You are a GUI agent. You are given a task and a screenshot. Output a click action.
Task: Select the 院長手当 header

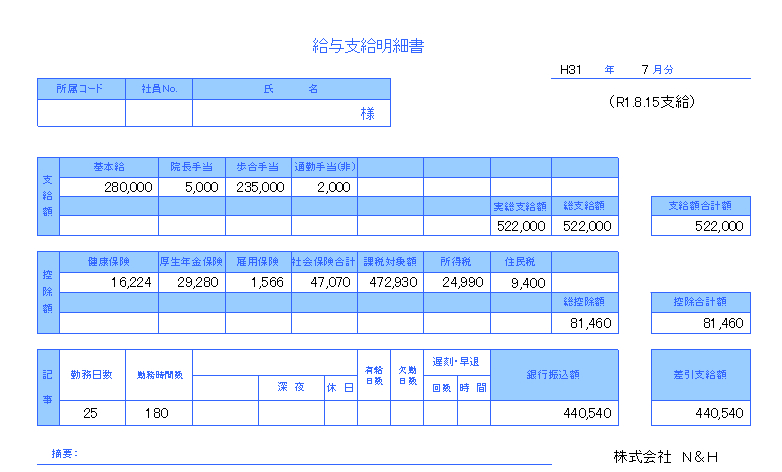(x=192, y=167)
